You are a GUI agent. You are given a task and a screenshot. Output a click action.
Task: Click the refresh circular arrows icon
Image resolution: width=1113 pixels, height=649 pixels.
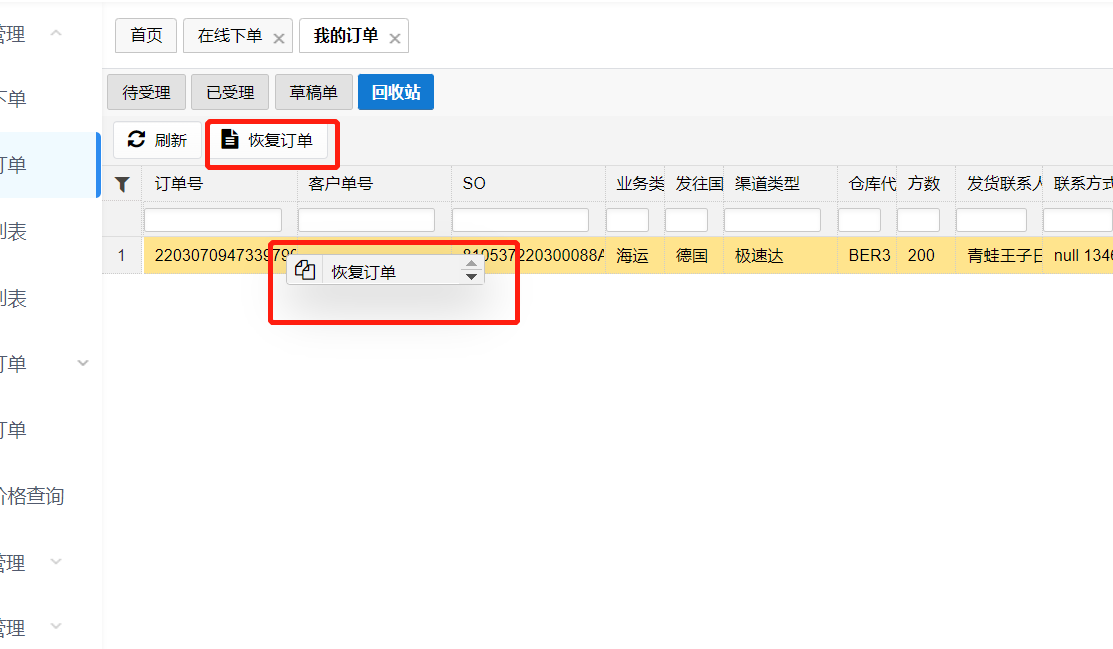coord(136,139)
